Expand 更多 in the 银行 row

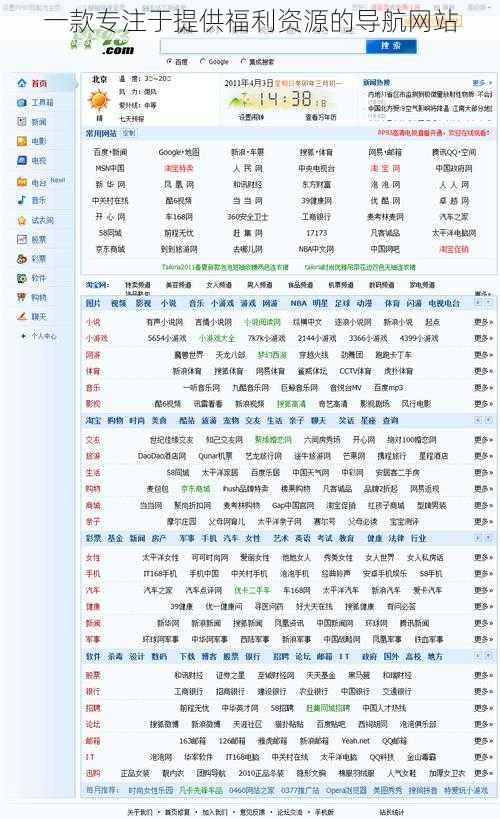pyautogui.click(x=483, y=692)
